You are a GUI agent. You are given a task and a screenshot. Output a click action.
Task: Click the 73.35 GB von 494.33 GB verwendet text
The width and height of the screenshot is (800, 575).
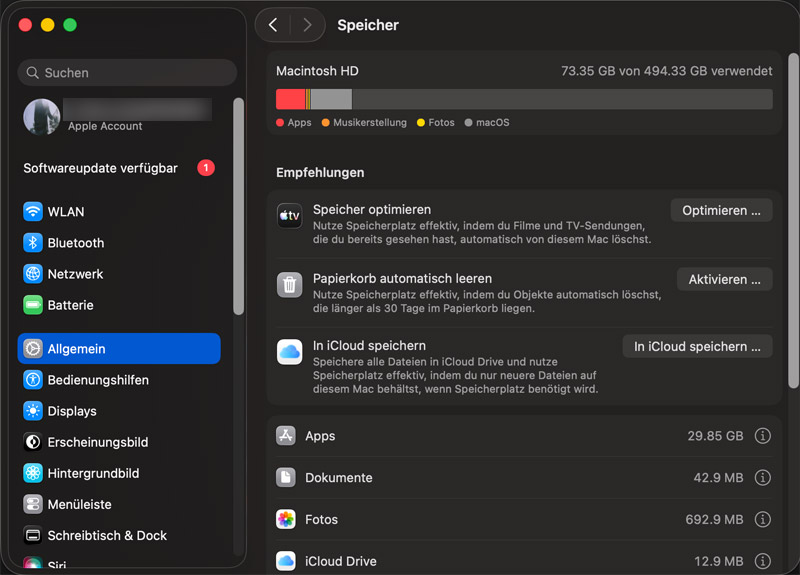tap(666, 71)
